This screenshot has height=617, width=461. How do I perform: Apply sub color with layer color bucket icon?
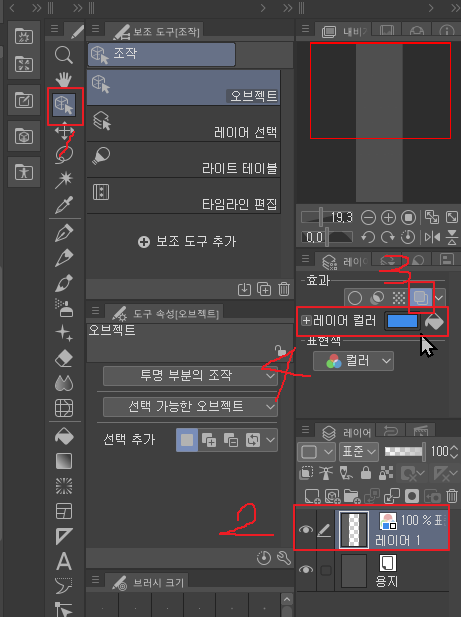click(434, 321)
